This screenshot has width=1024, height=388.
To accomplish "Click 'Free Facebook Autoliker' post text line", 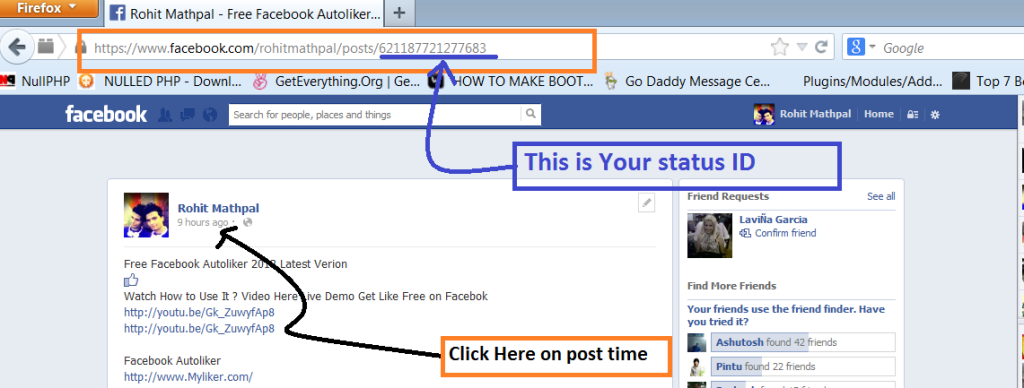I will pyautogui.click(x=236, y=265).
